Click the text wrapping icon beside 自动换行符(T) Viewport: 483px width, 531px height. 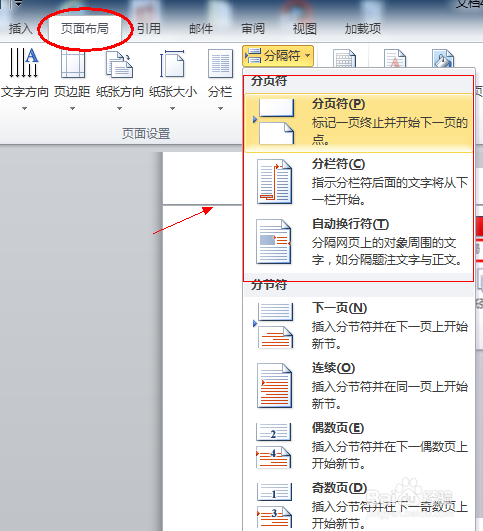pos(274,242)
